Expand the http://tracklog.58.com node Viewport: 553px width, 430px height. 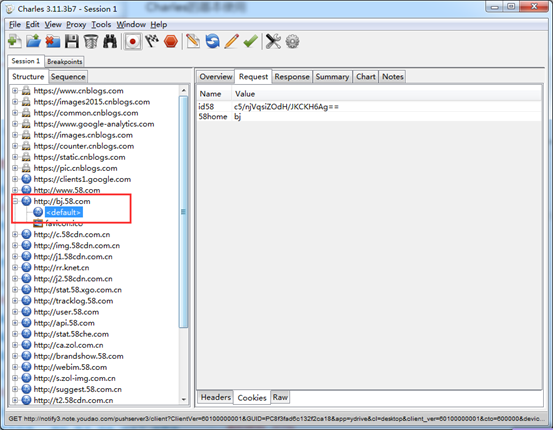point(15,301)
